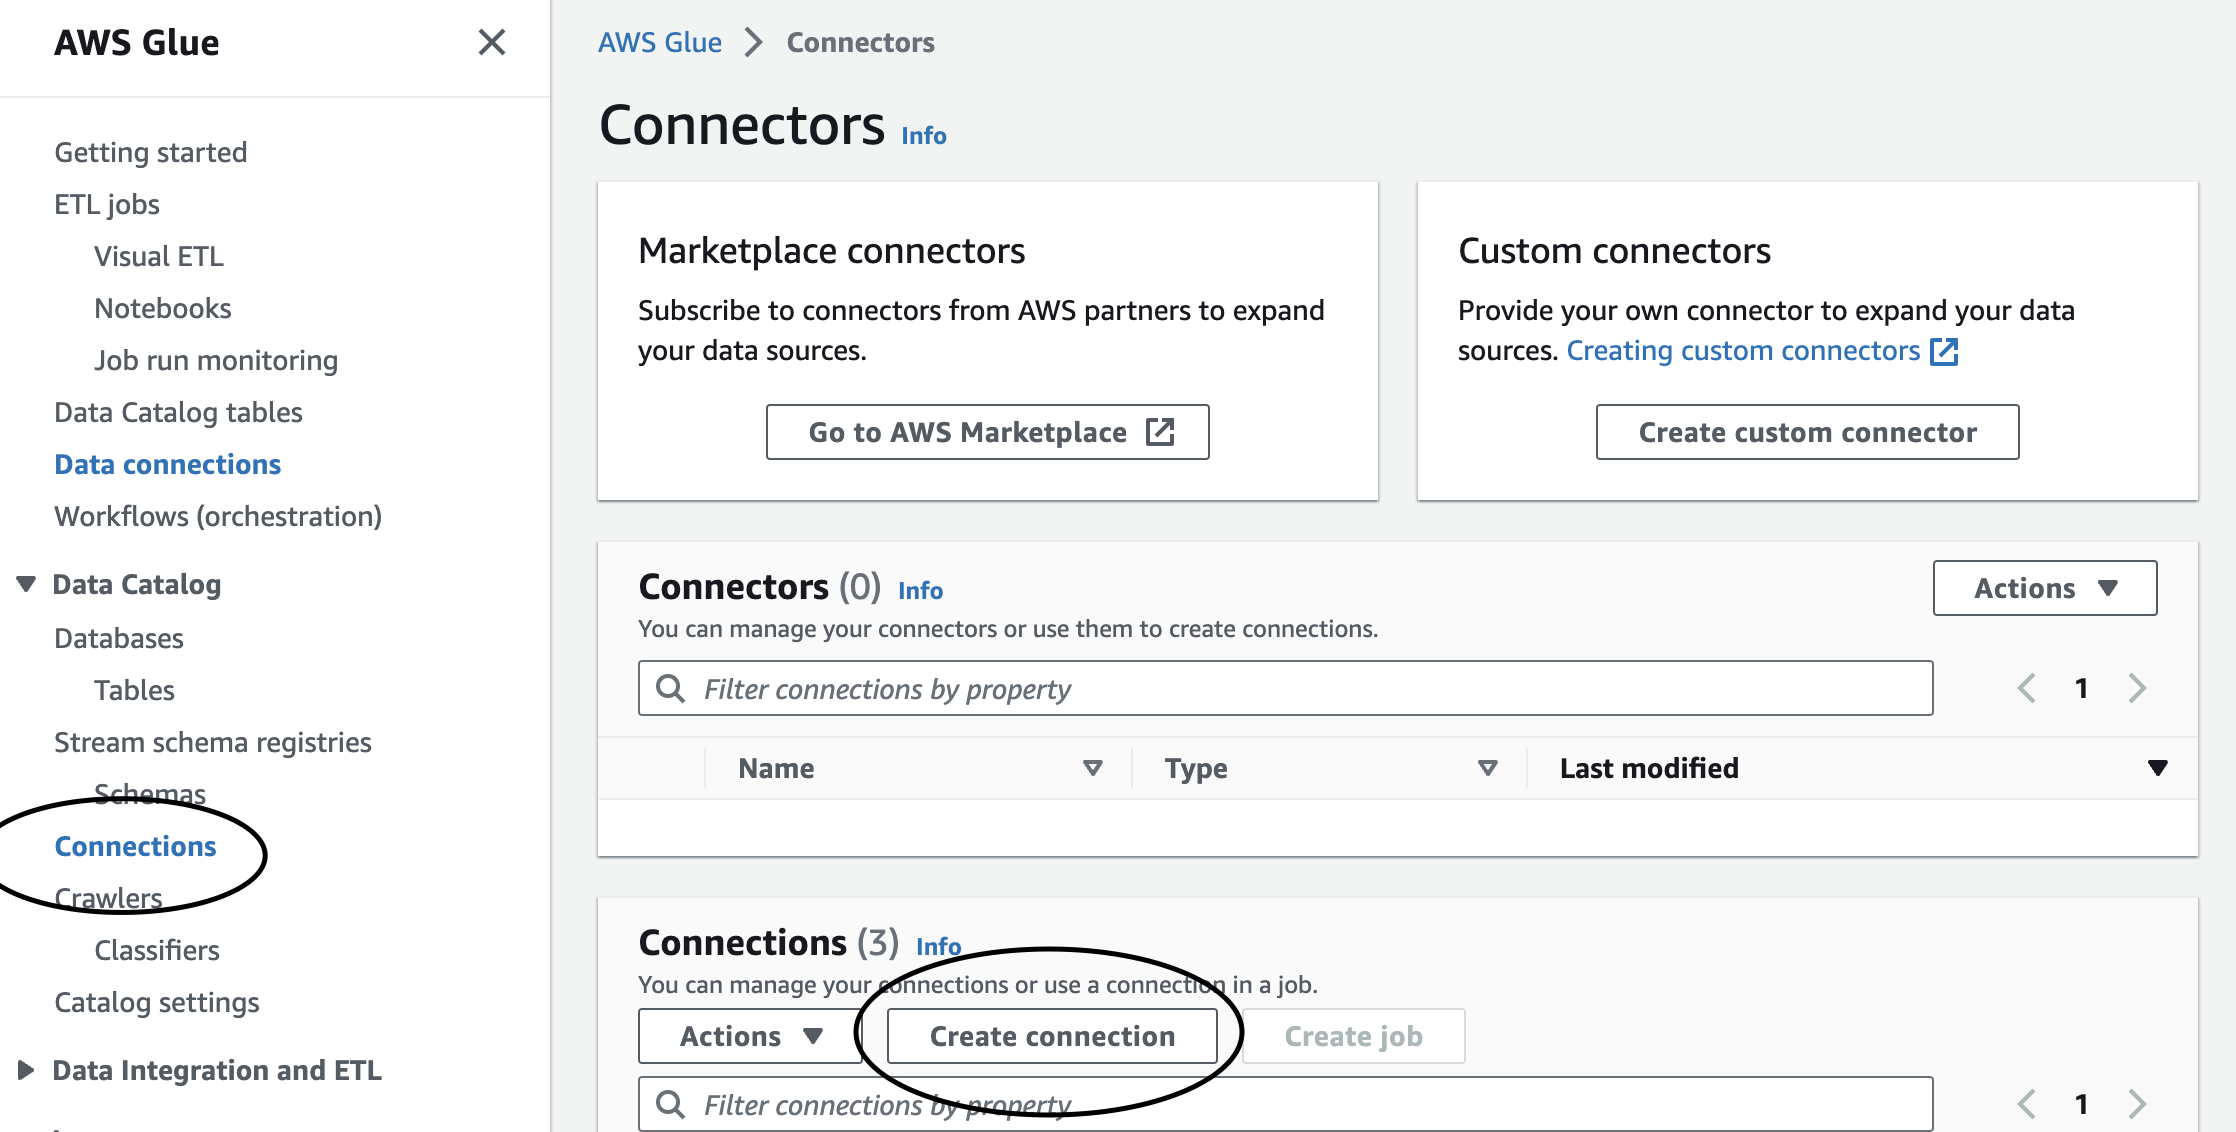
Task: Click Create connection button
Action: (x=1052, y=1036)
